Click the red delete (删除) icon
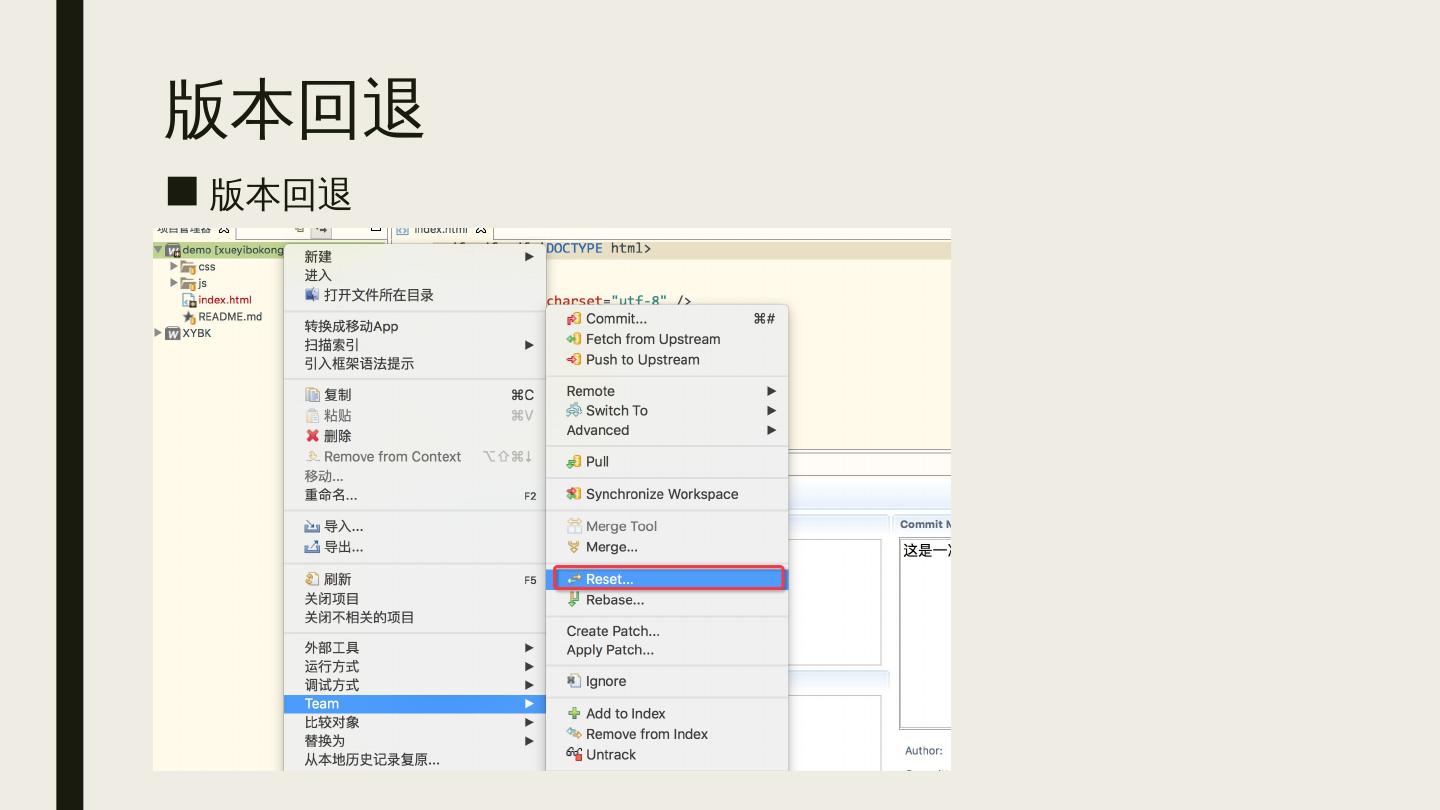The image size is (1440, 810). point(312,436)
